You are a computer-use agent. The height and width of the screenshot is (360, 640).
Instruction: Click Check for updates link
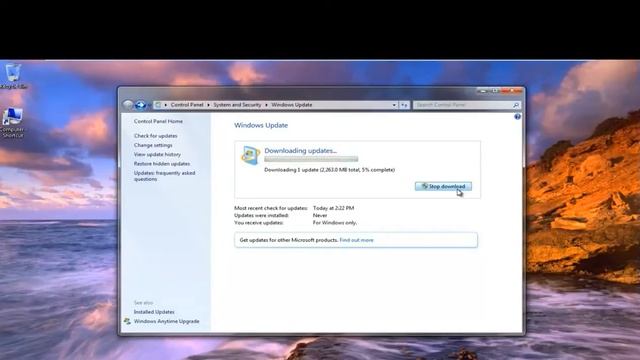pos(156,136)
